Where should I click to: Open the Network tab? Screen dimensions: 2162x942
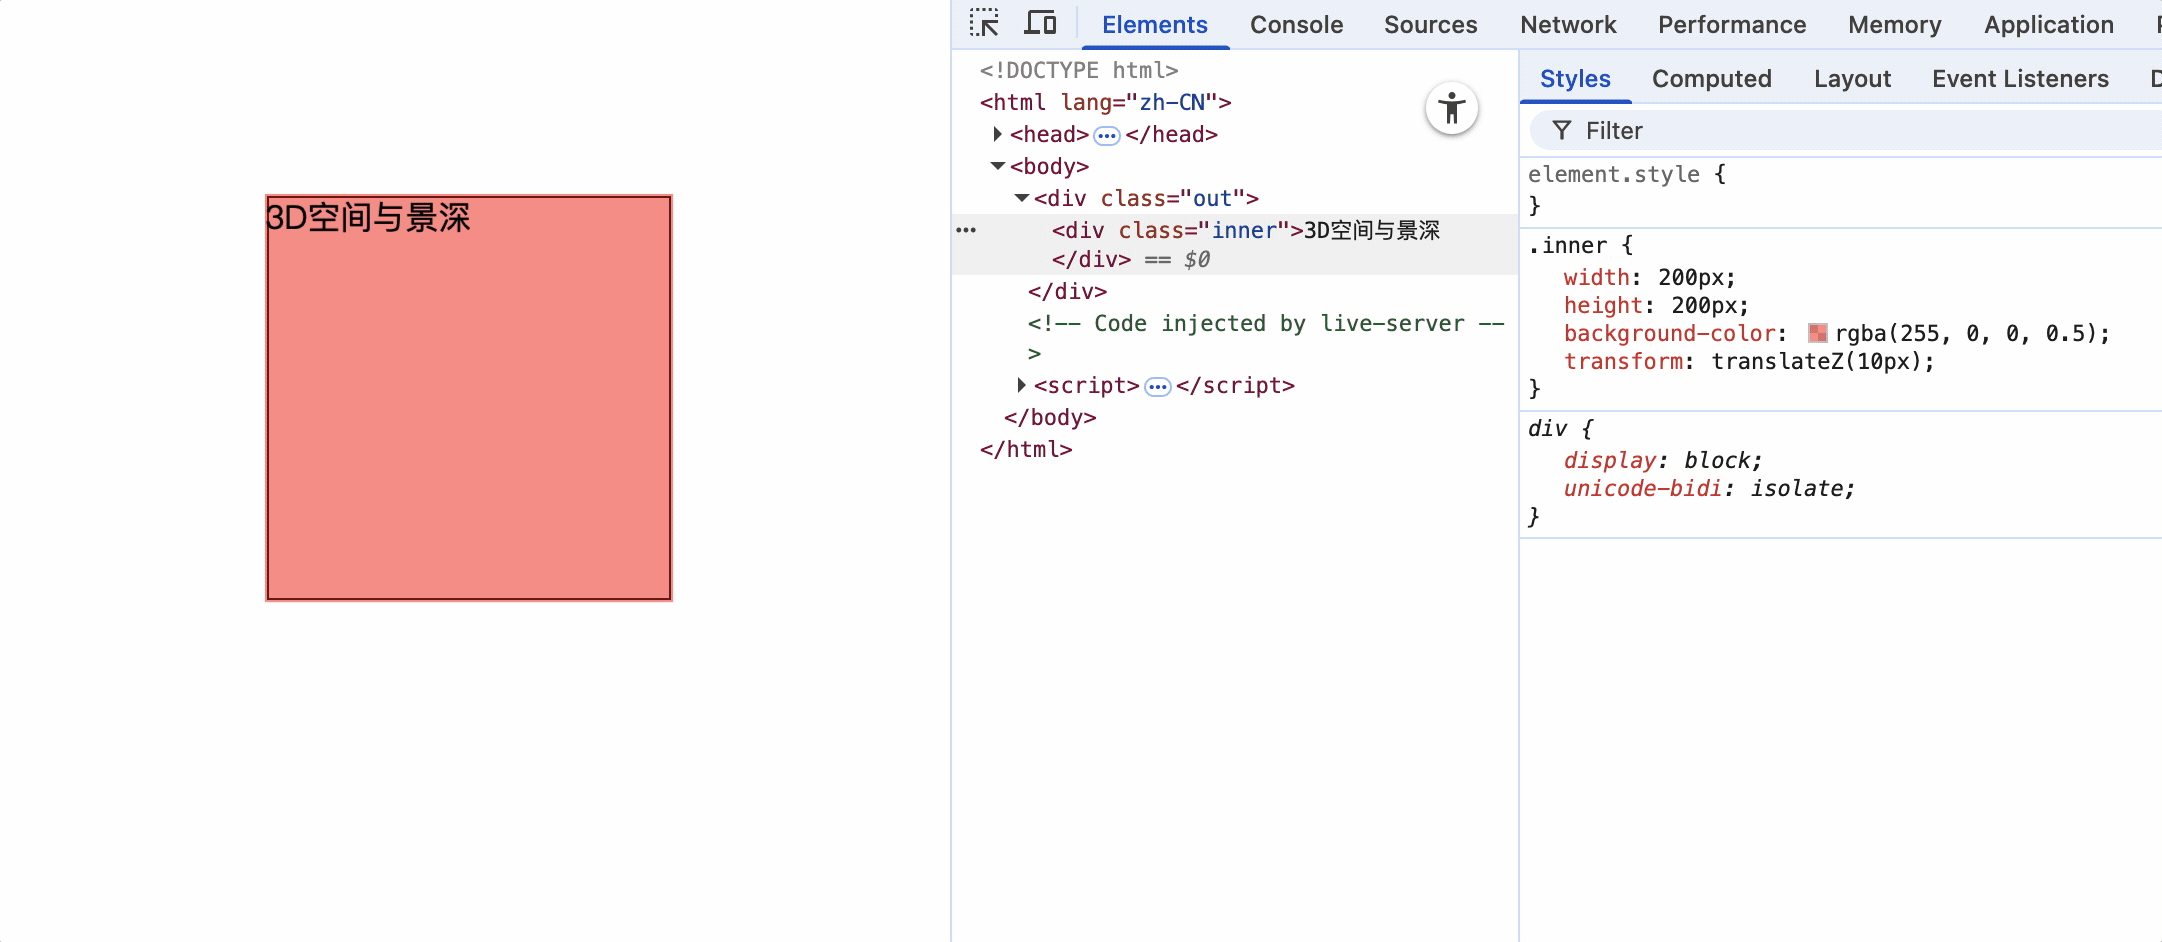tap(1568, 25)
